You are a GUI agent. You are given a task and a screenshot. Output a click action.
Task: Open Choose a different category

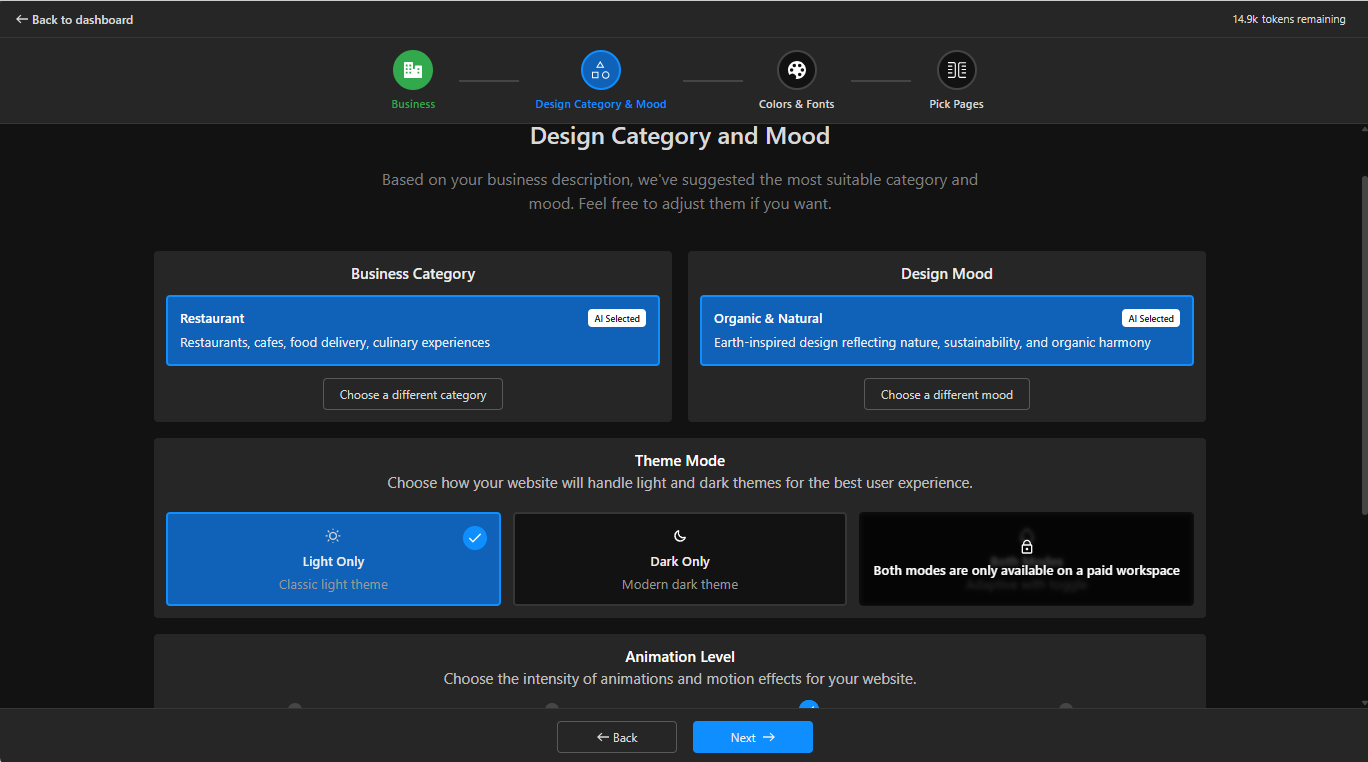413,395
